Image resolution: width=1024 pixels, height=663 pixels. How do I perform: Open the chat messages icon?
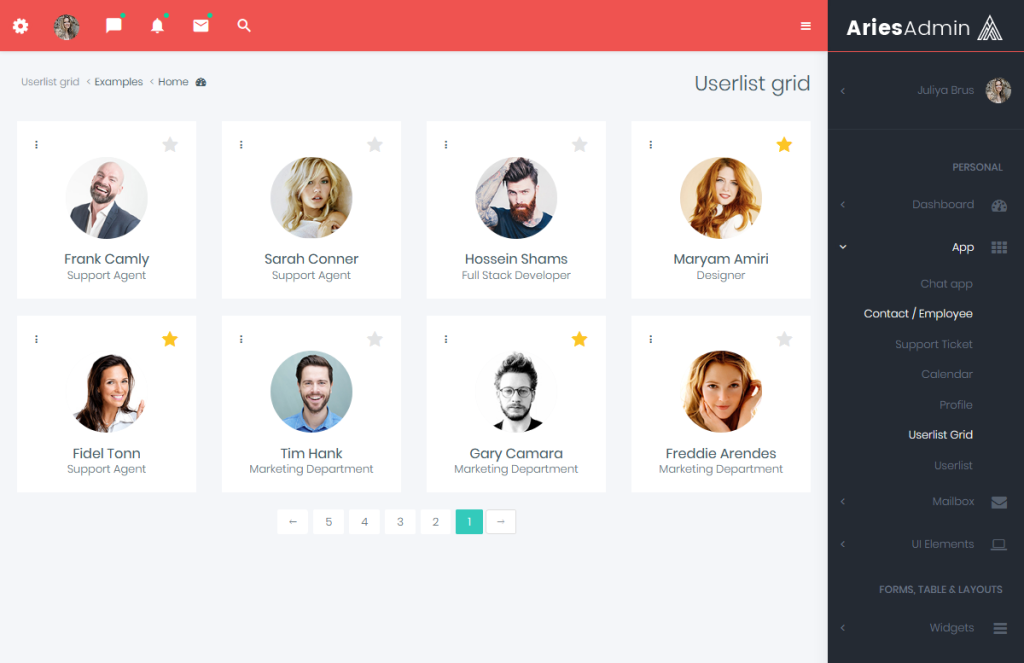pyautogui.click(x=114, y=25)
